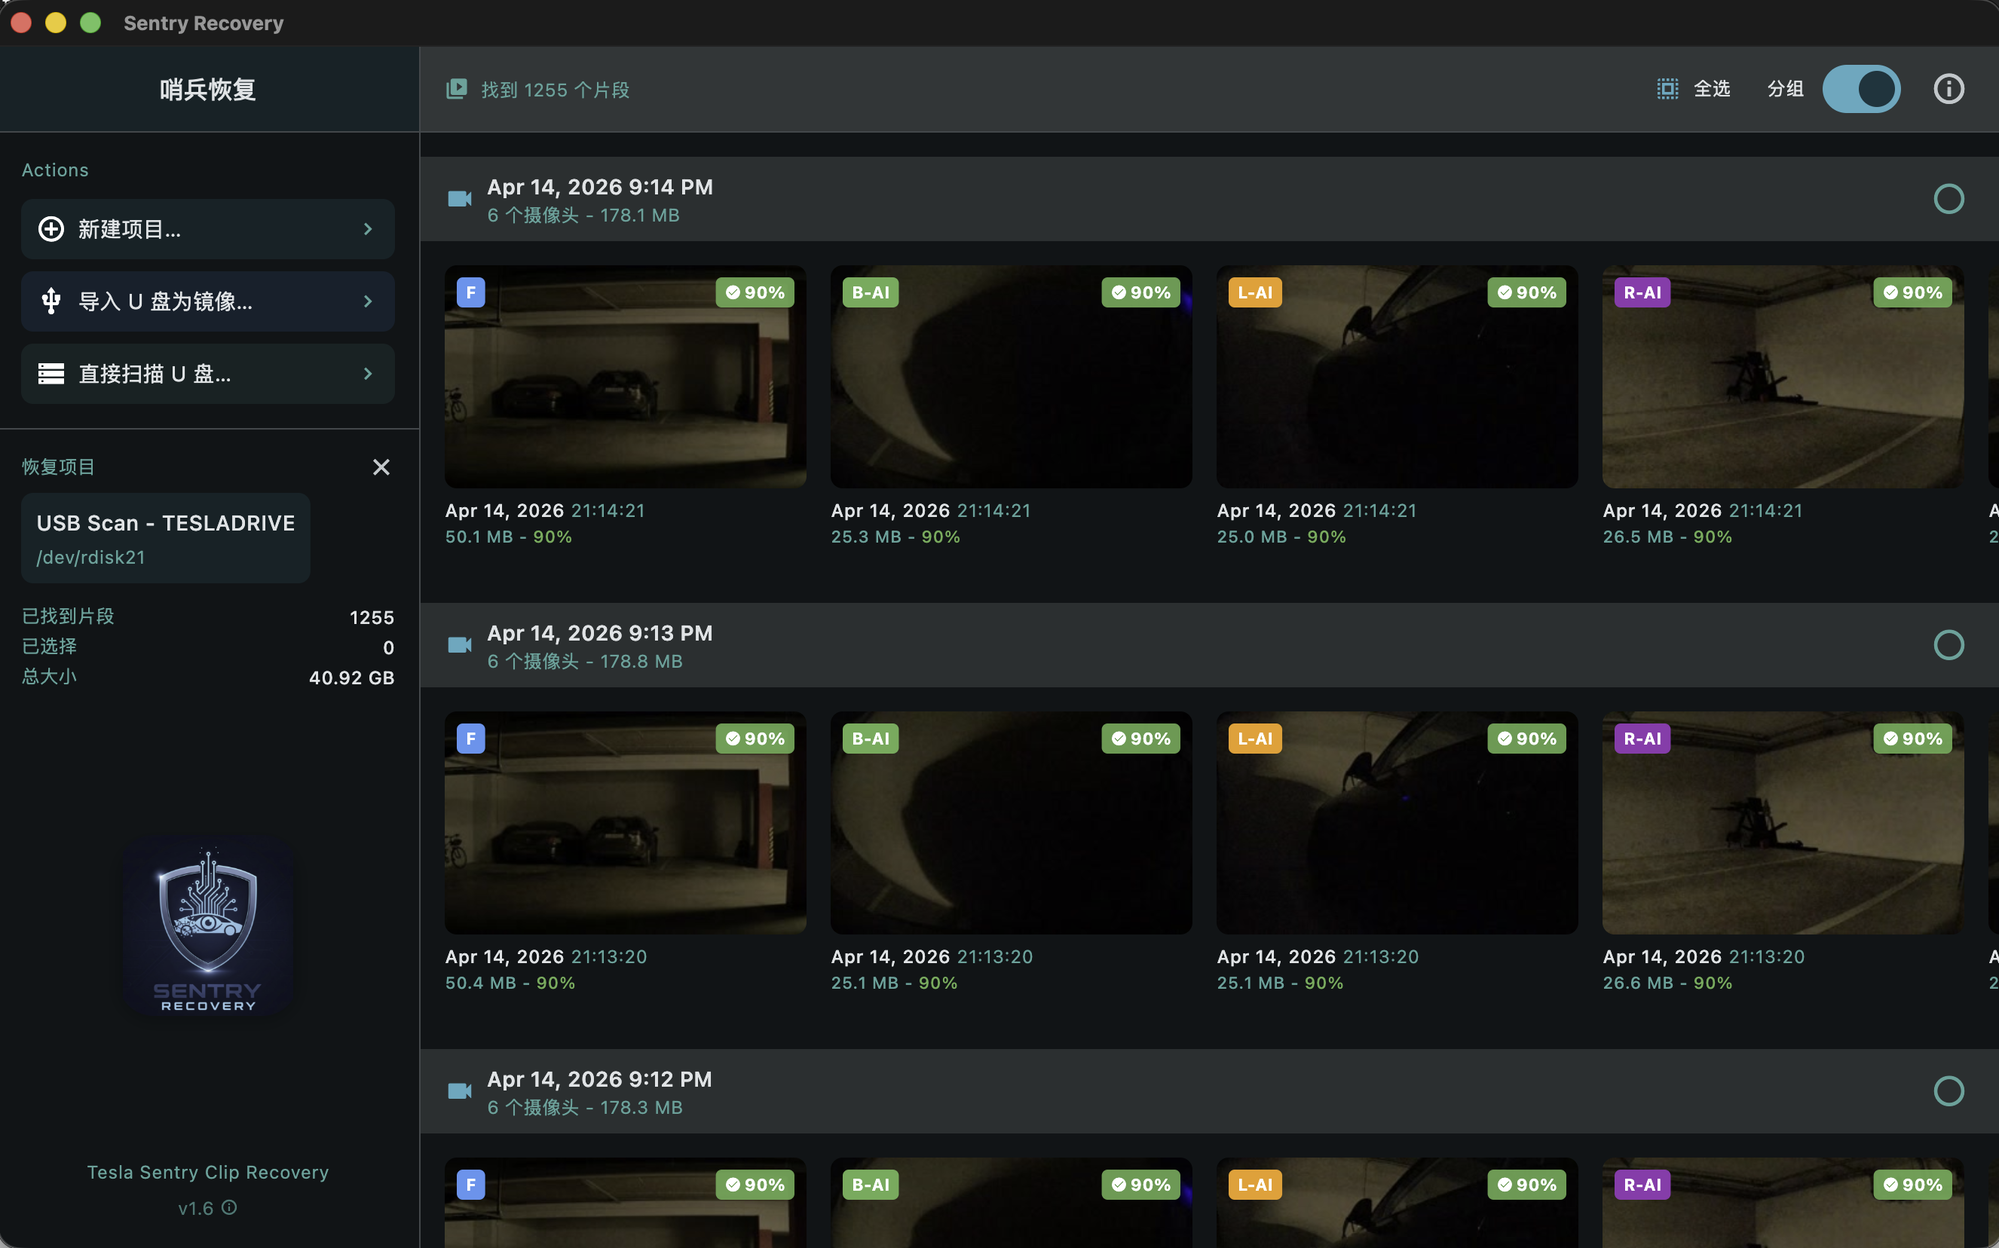Image resolution: width=1999 pixels, height=1248 pixels.
Task: Click the Sentry Recovery shield logo
Action: click(208, 930)
